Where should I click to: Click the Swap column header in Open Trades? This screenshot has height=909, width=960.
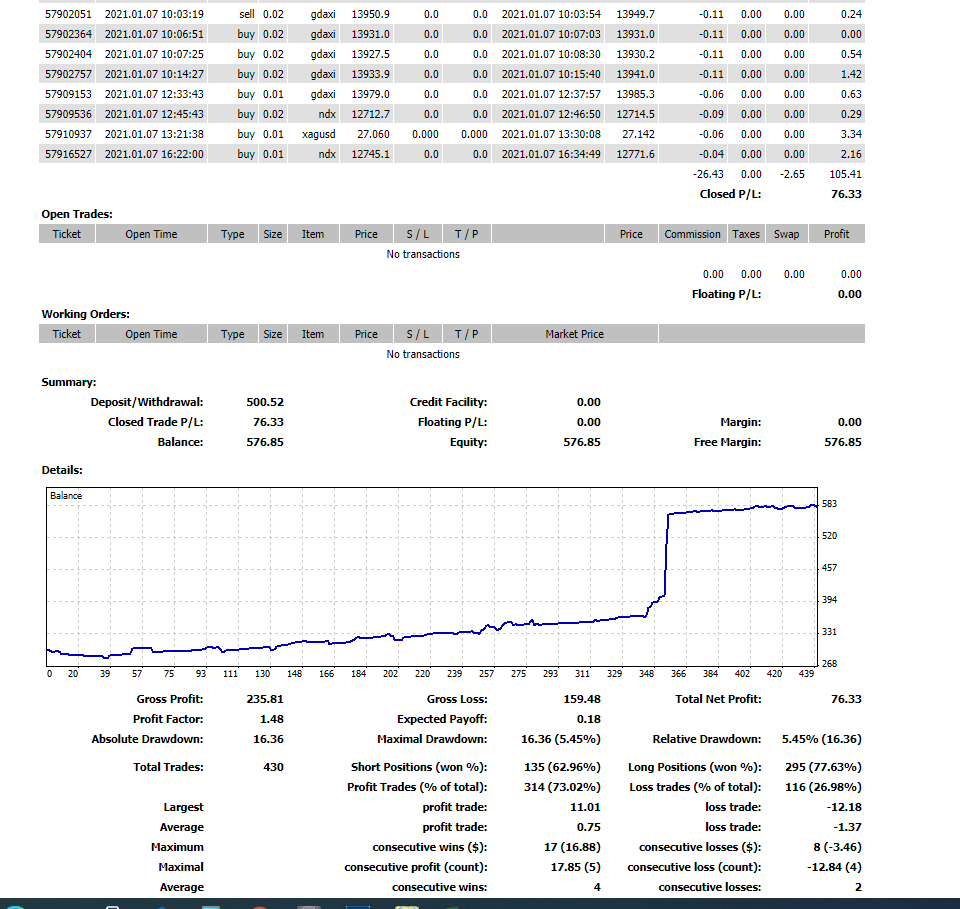pos(786,234)
